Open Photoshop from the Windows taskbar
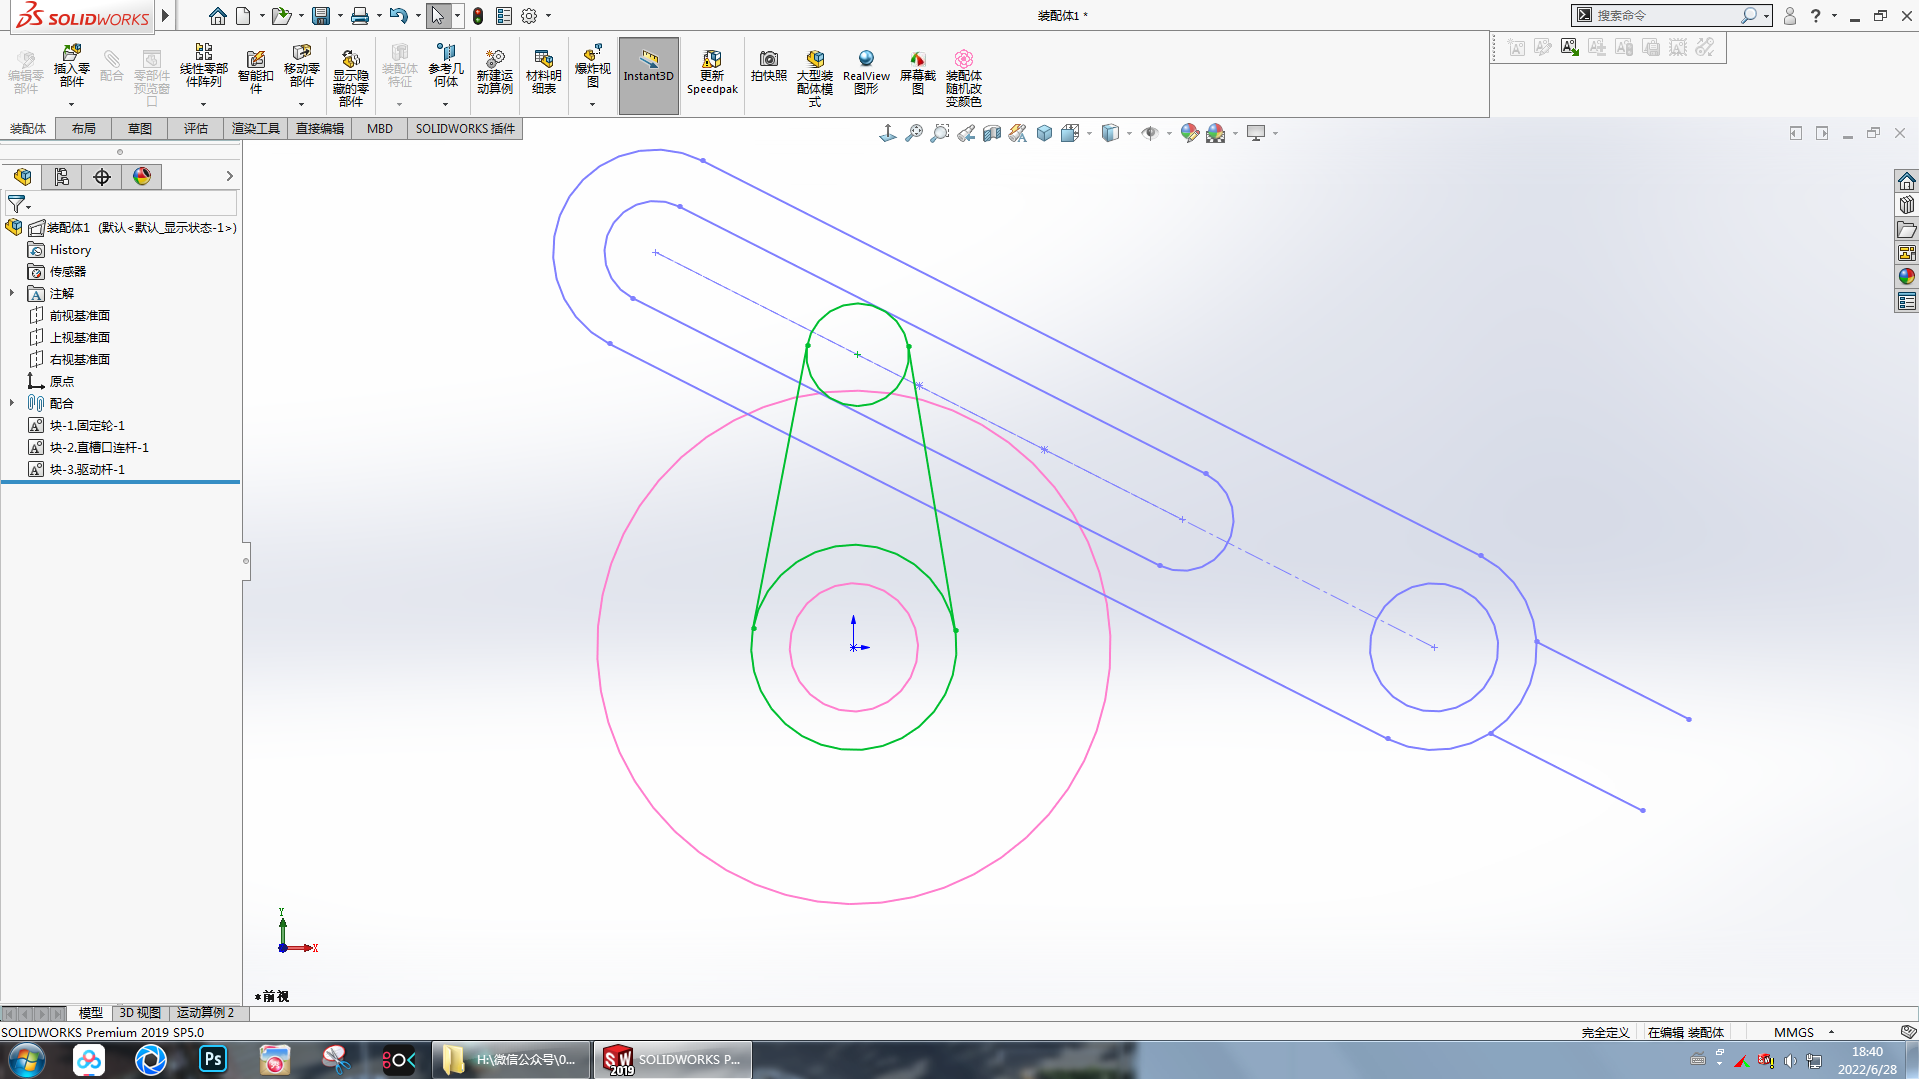This screenshot has width=1919, height=1079. pos(212,1059)
